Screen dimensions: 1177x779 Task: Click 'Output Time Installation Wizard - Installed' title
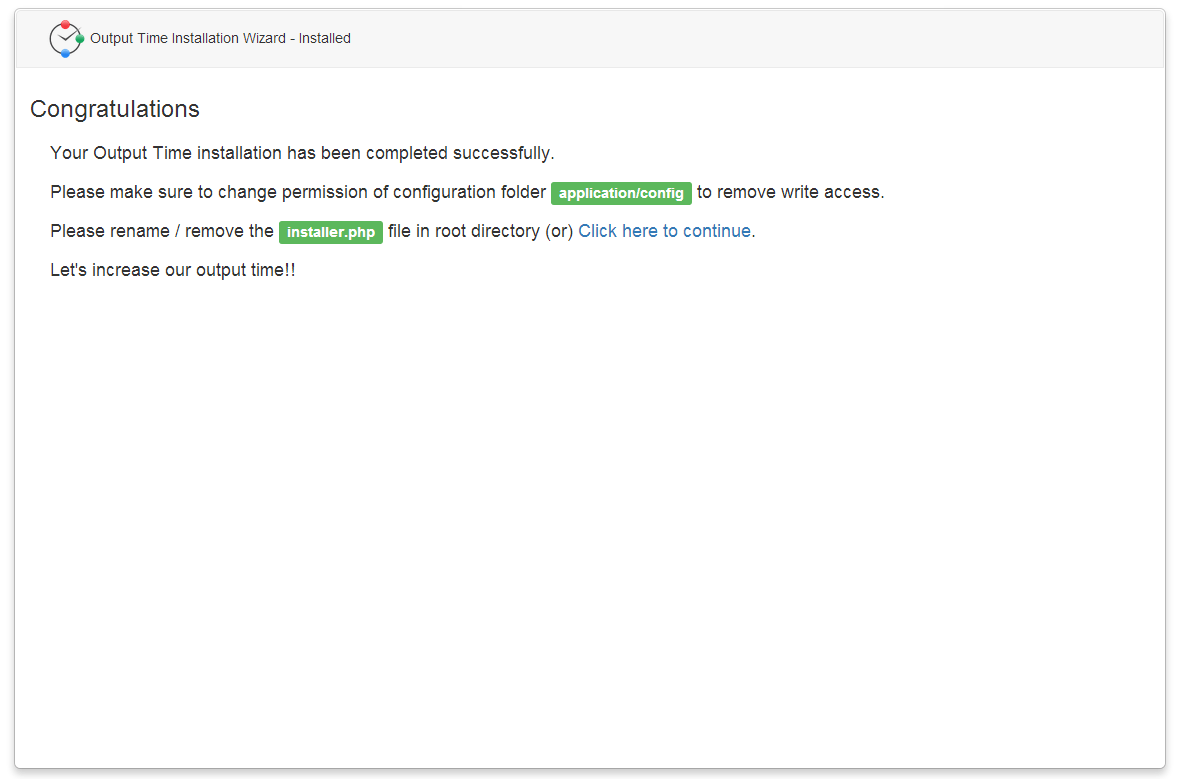(221, 38)
